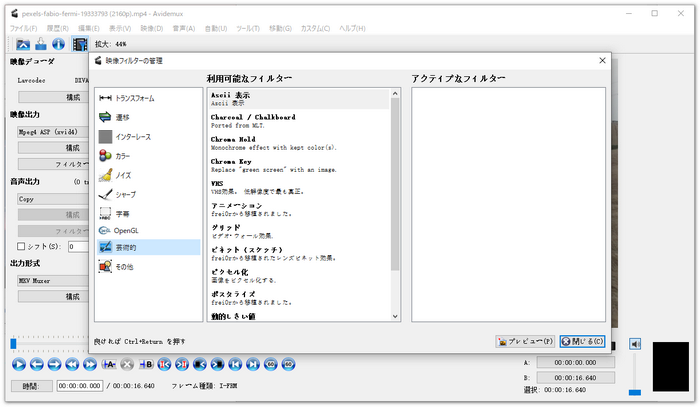Click the 閉じる button in filter dialog

(x=581, y=341)
